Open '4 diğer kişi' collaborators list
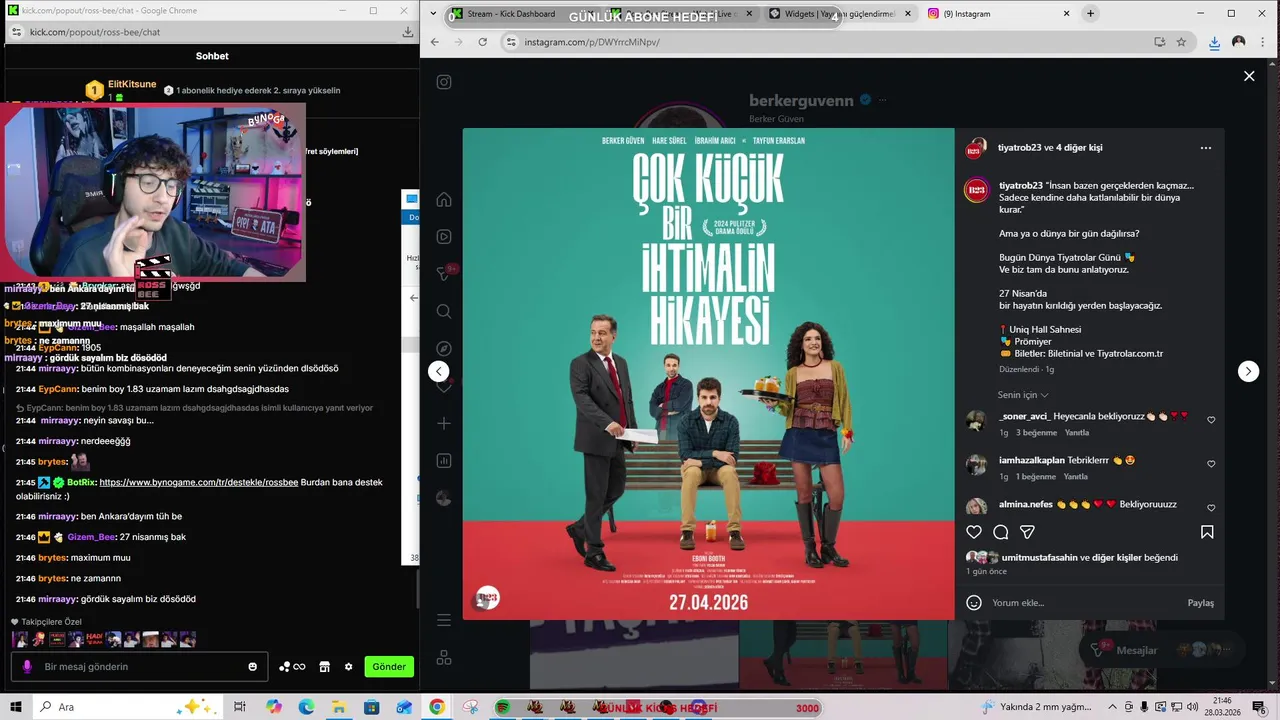The height and width of the screenshot is (720, 1280). (x=1079, y=147)
